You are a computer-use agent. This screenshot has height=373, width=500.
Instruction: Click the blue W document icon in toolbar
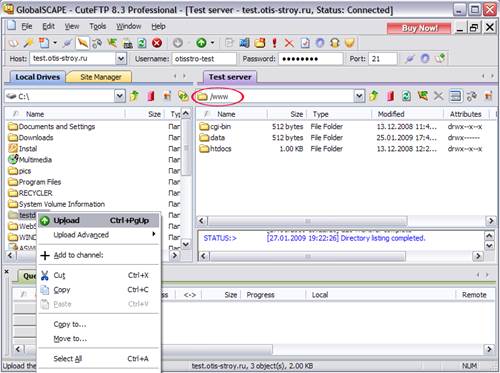tap(244, 43)
